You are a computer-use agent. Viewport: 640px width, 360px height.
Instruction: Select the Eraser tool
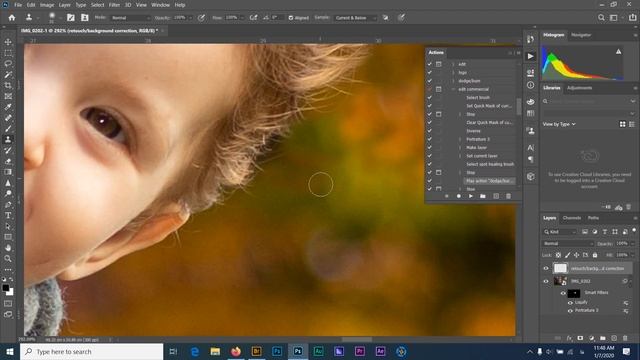[x=8, y=161]
